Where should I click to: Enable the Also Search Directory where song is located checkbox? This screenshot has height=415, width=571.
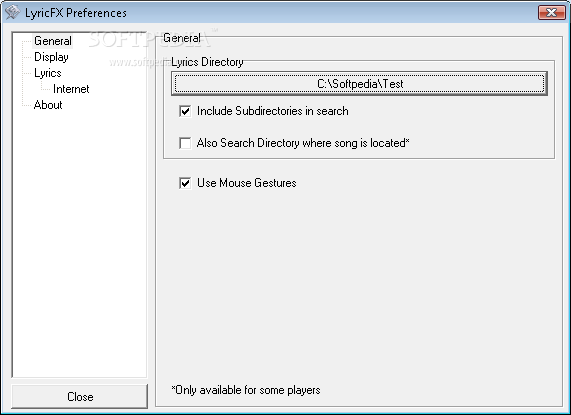185,143
